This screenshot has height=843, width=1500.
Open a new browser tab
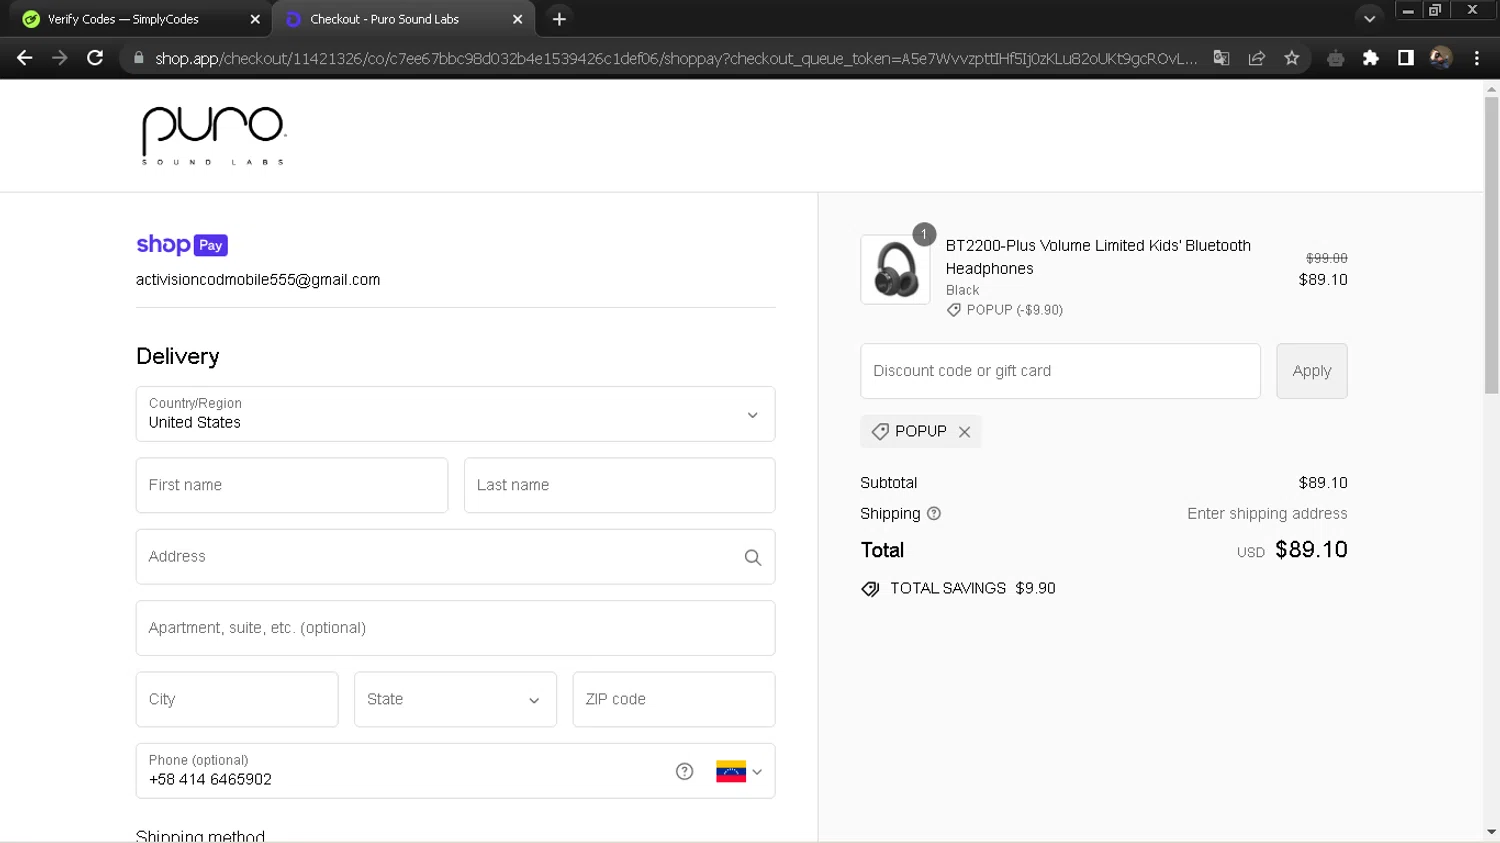[559, 19]
